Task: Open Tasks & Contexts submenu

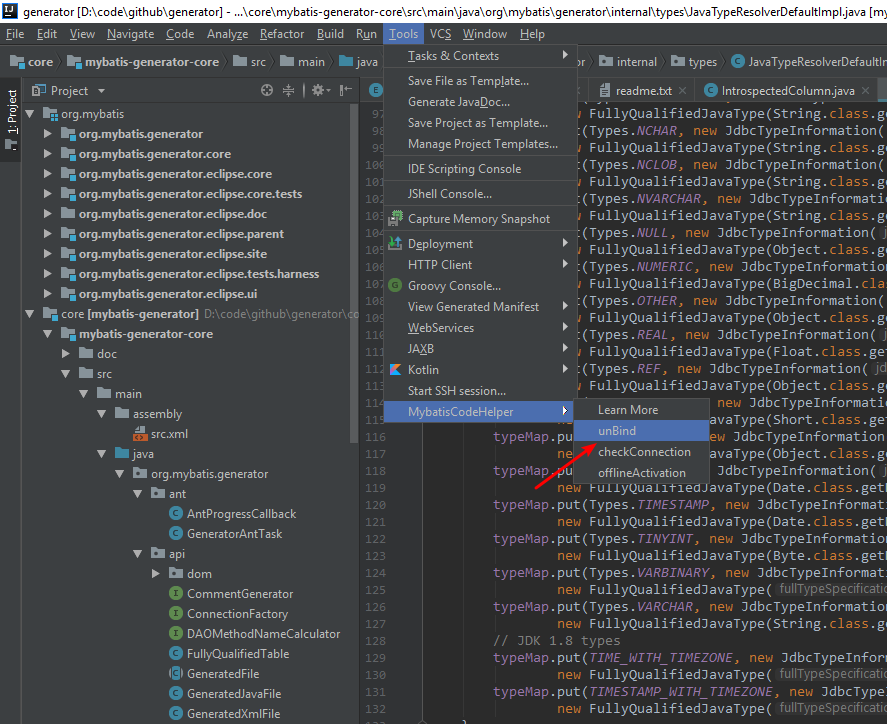Action: 480,55
